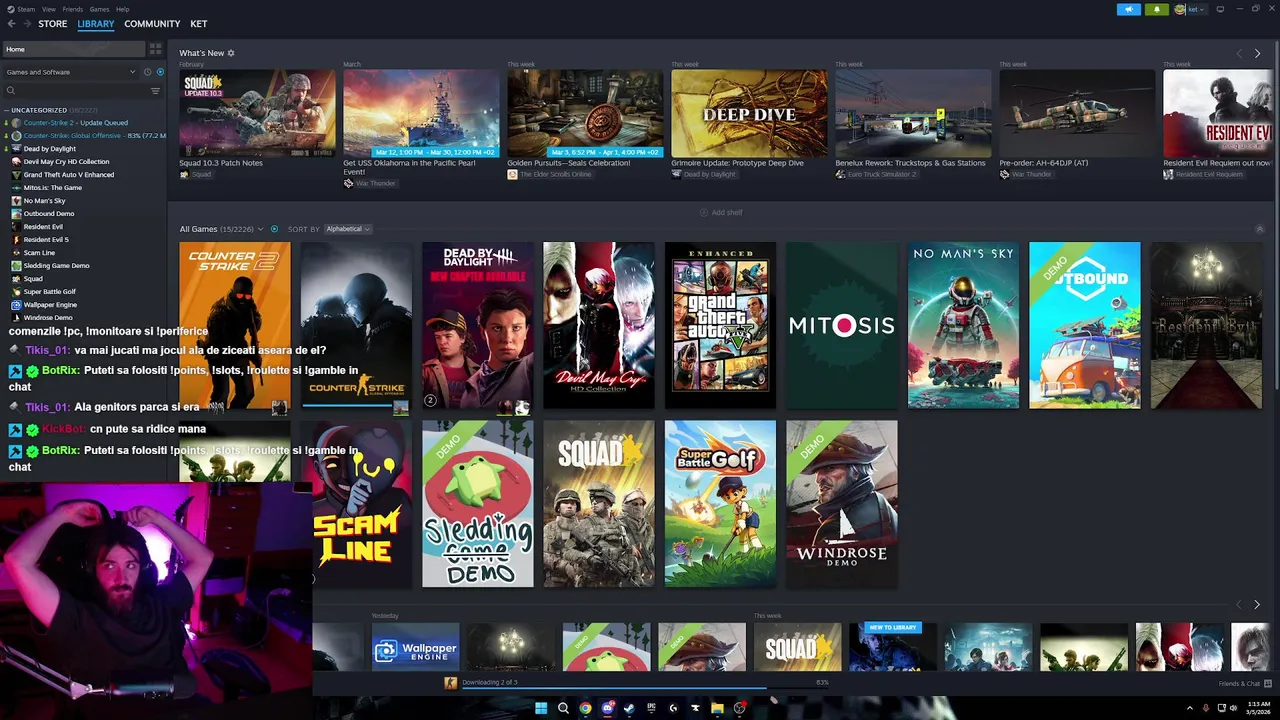This screenshot has width=1280, height=720.
Task: Open Discord from taskbar
Action: (x=607, y=708)
